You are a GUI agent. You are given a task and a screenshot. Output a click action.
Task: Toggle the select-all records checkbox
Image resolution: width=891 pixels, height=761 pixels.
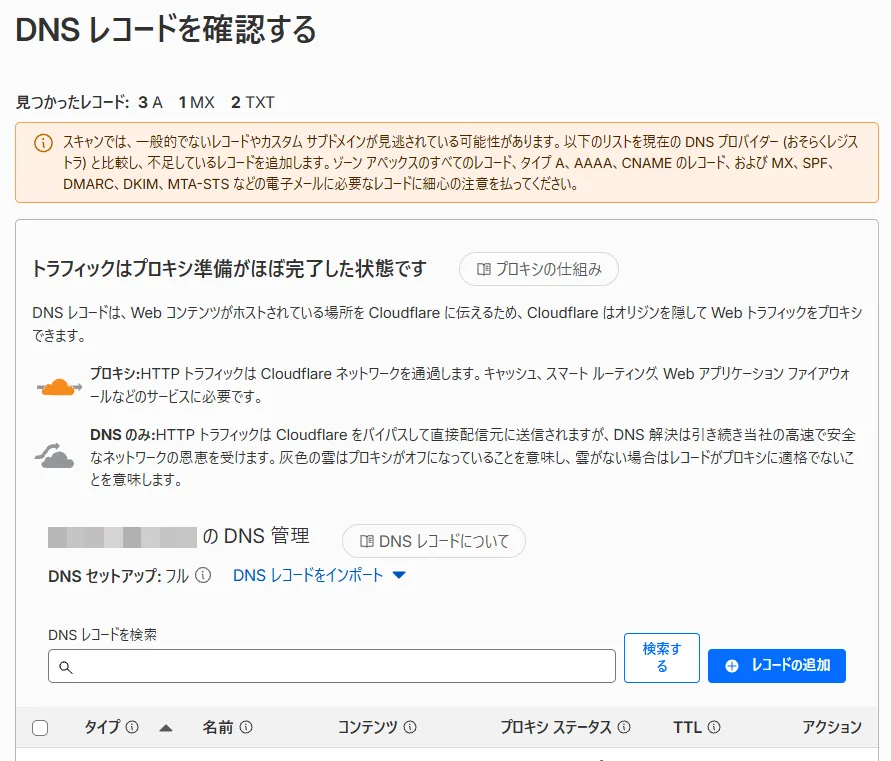coord(40,728)
